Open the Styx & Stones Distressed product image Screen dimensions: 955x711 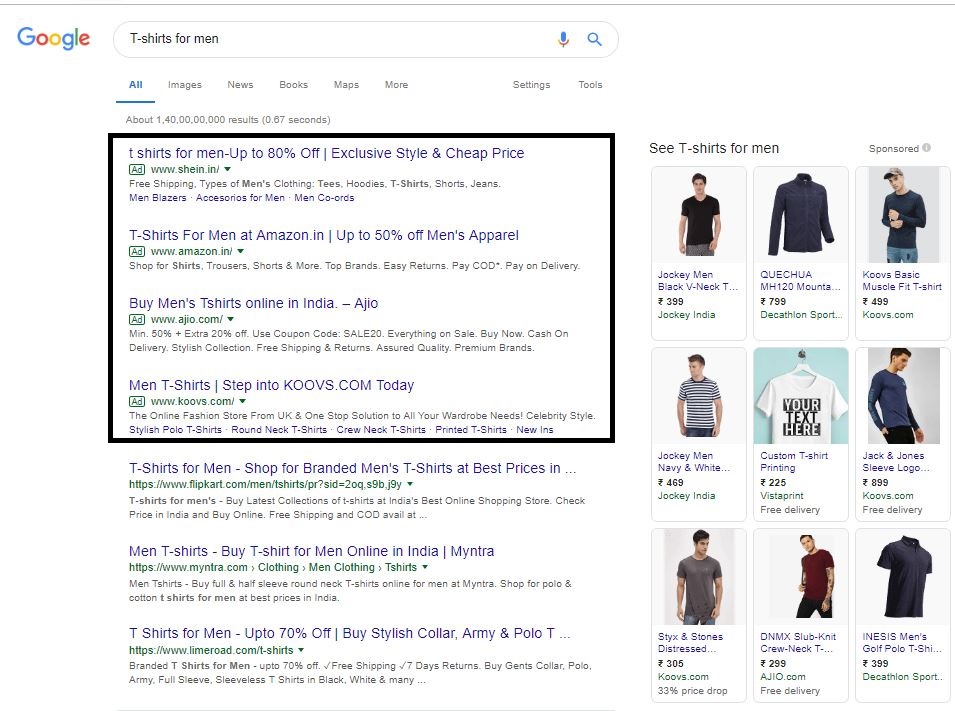(x=699, y=577)
